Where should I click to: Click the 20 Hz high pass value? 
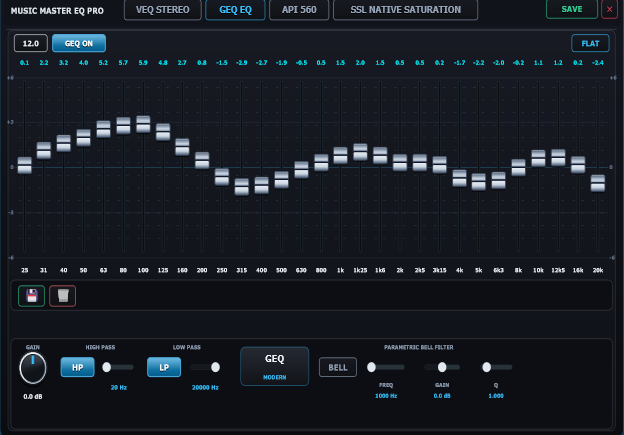(x=119, y=388)
